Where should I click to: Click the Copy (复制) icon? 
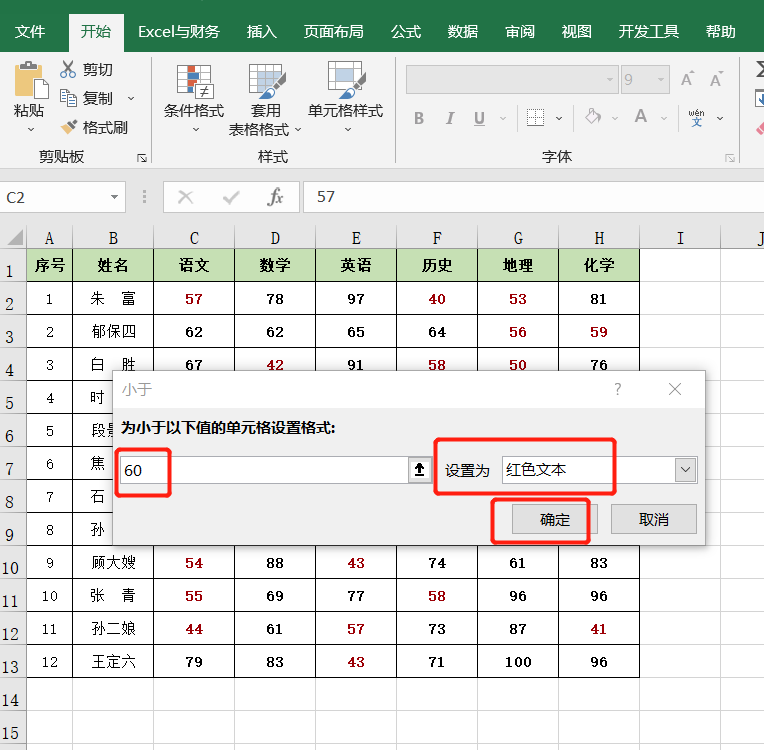point(68,98)
